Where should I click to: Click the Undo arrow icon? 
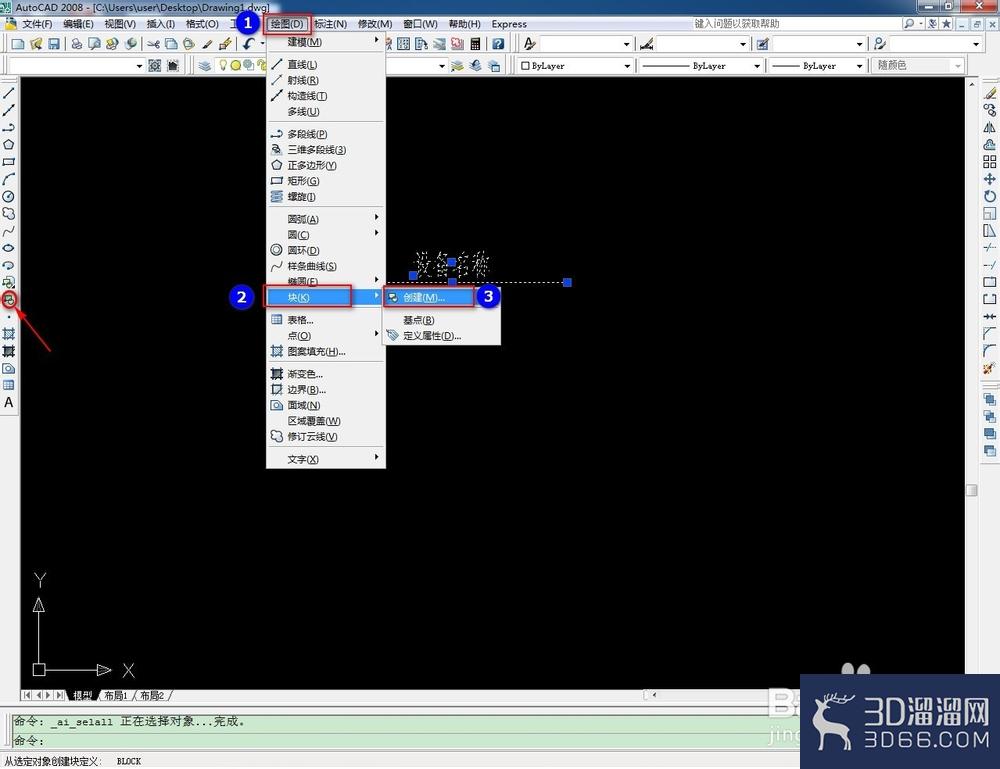click(x=248, y=44)
